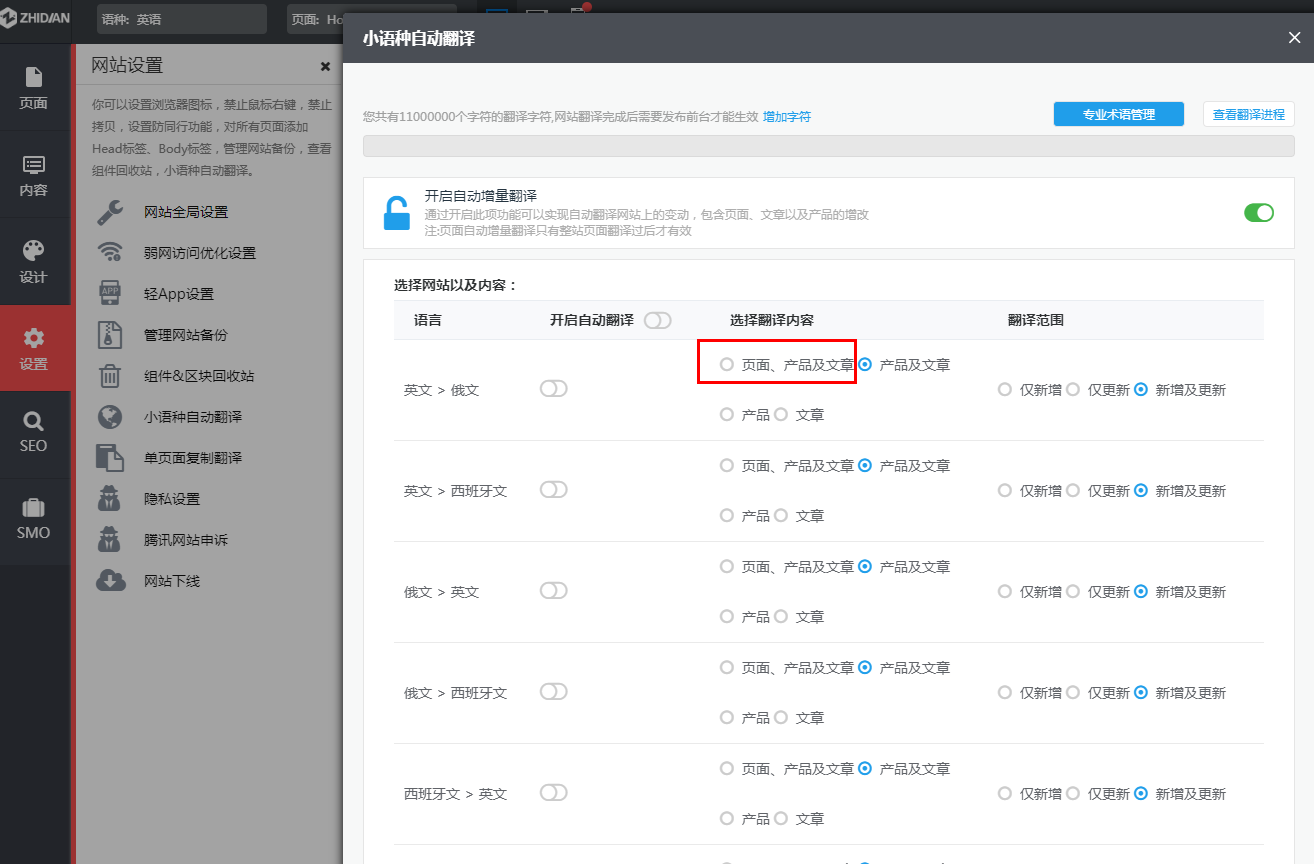Toggle auto translate for 英文 > 俄文
This screenshot has width=1314, height=864.
point(553,389)
